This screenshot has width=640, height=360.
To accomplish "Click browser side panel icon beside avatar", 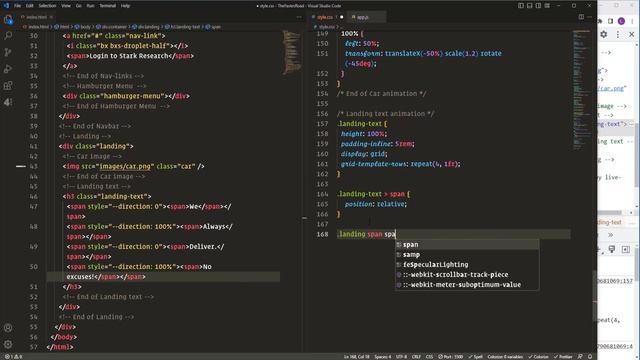I will (x=611, y=21).
